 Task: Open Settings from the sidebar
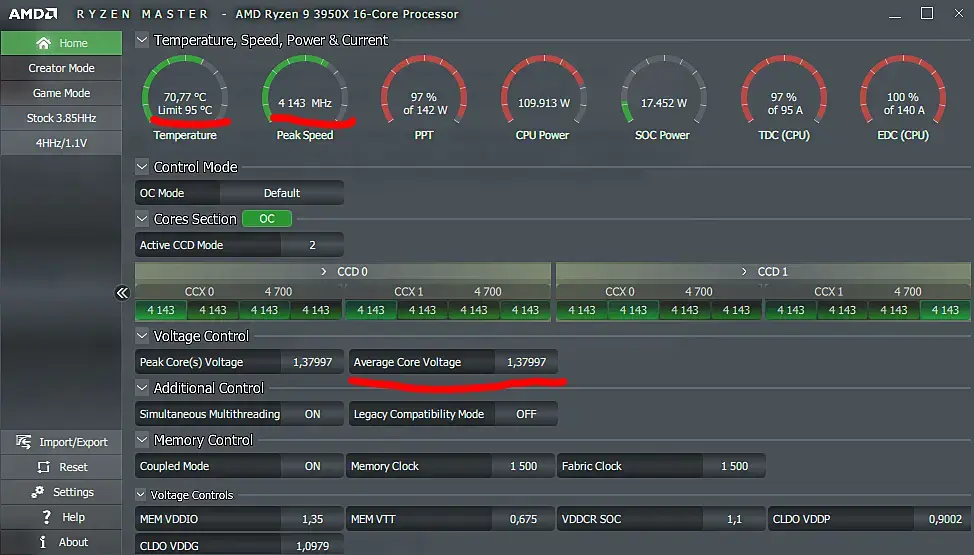[61, 492]
